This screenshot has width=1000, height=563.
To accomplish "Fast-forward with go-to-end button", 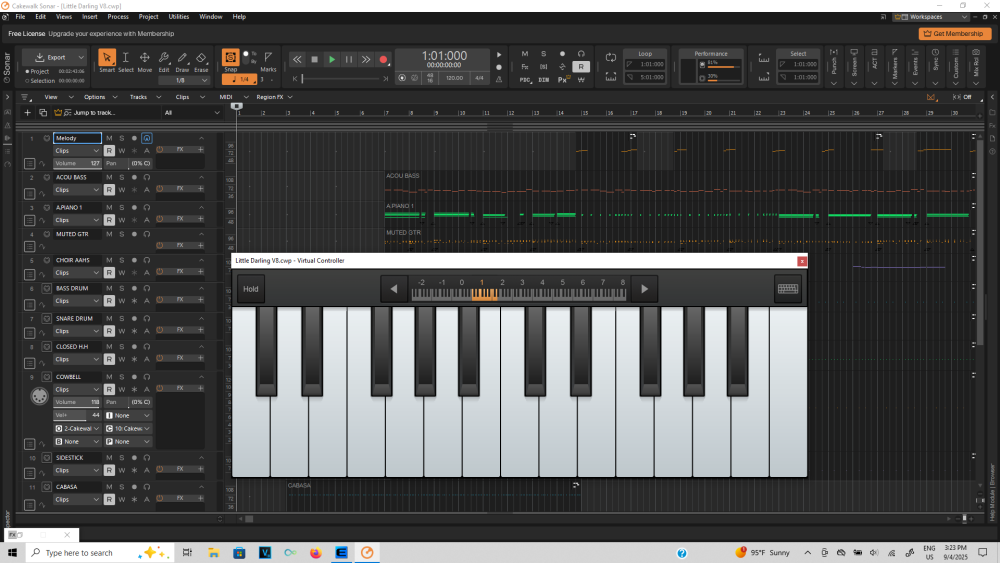I will (x=366, y=59).
